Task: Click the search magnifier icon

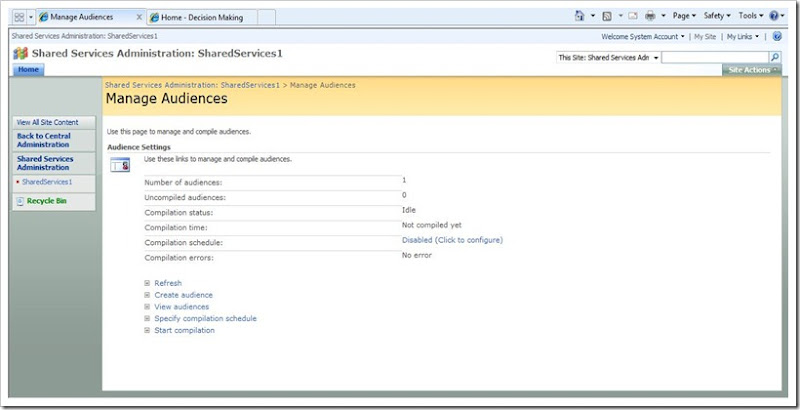Action: 774,58
